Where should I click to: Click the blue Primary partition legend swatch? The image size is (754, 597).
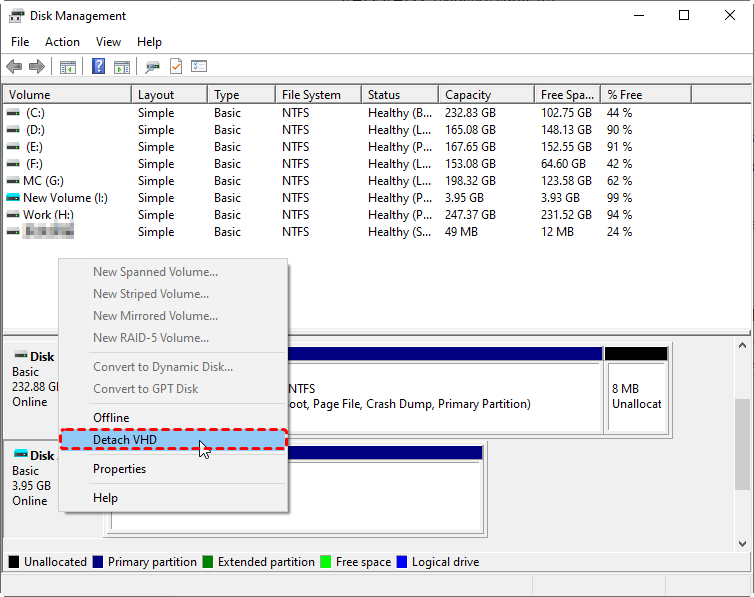(x=98, y=562)
